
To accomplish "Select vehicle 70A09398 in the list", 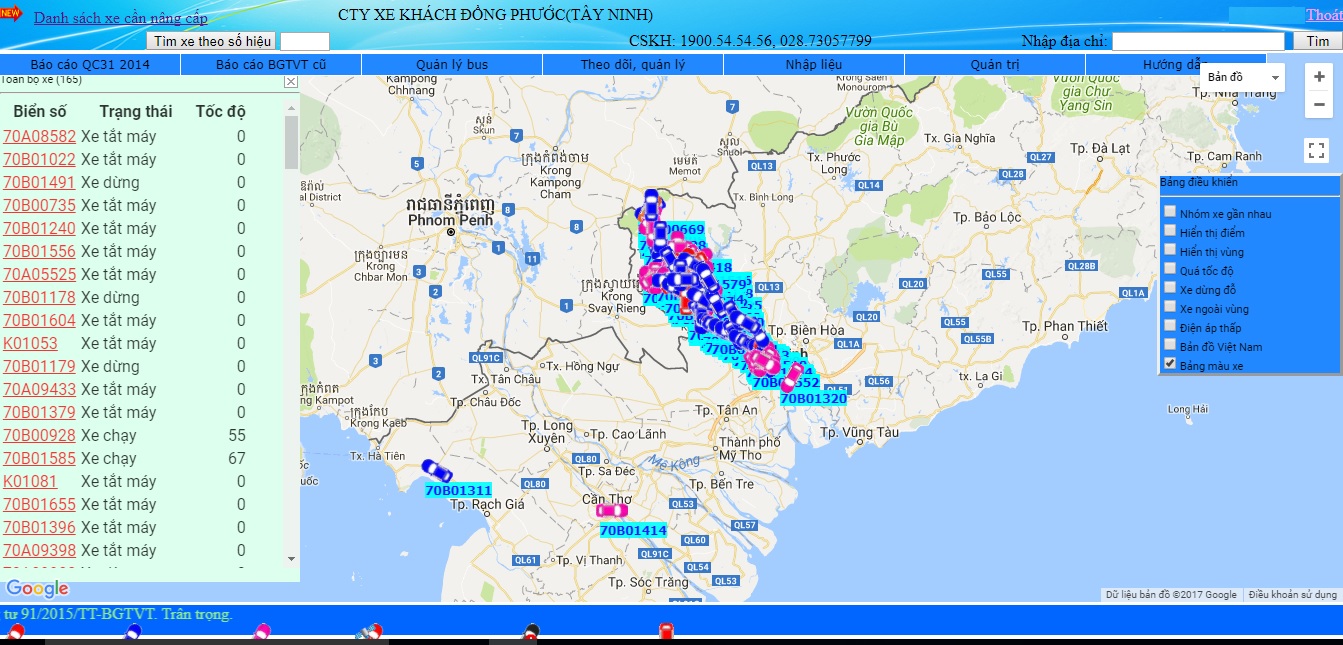I will coord(40,550).
